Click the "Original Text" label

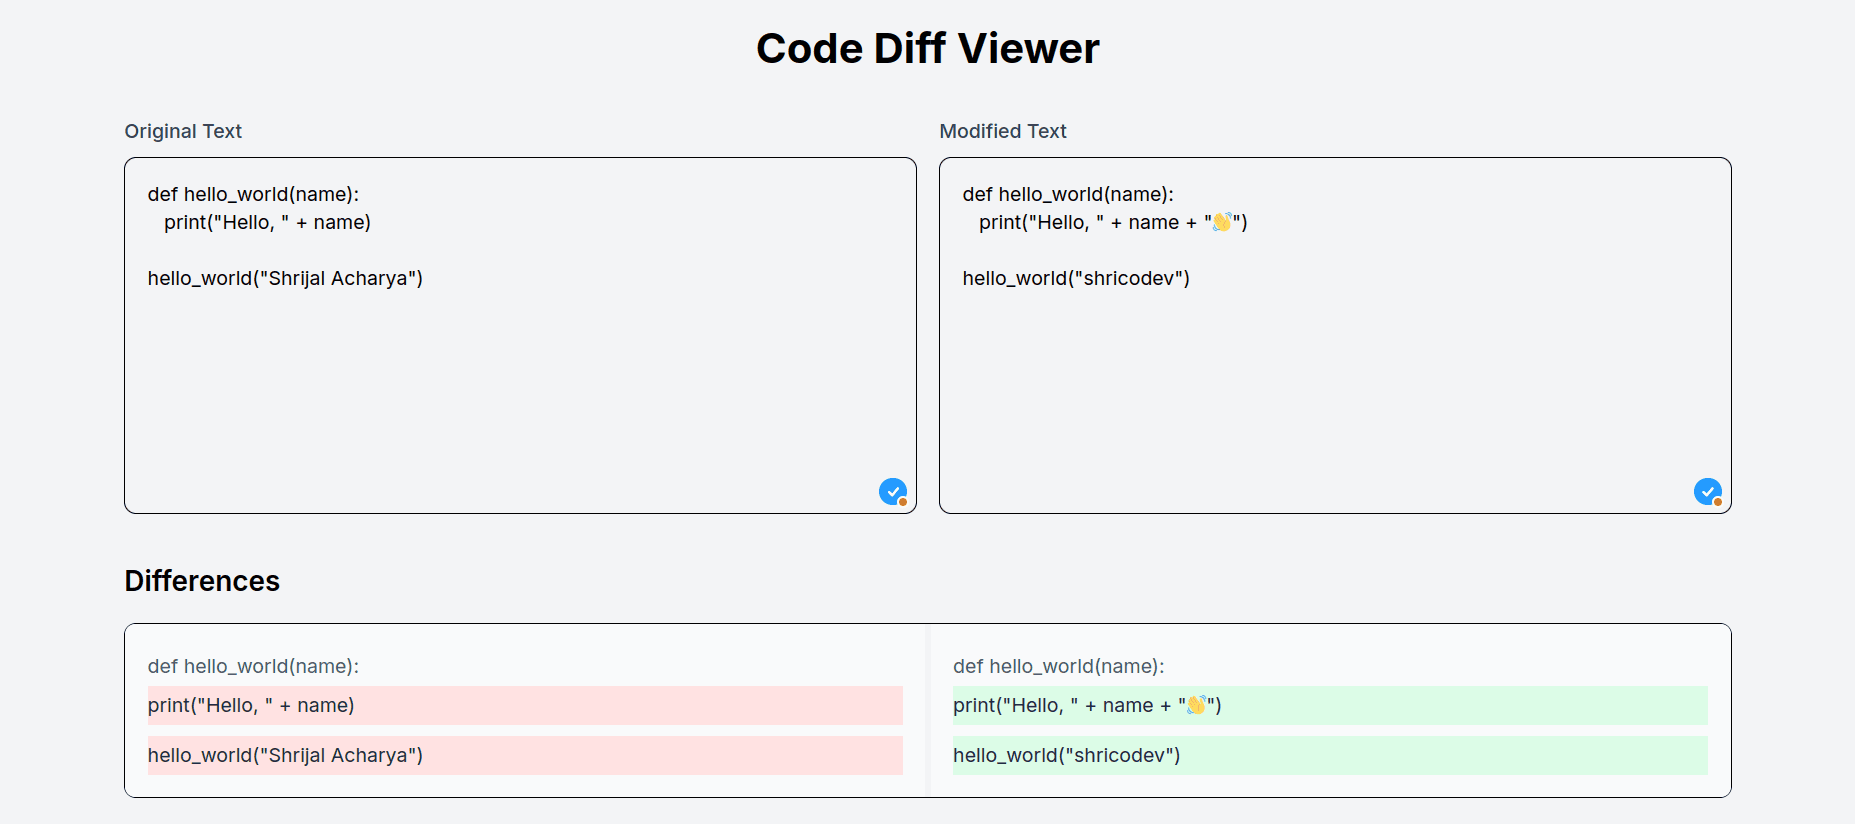click(x=183, y=131)
